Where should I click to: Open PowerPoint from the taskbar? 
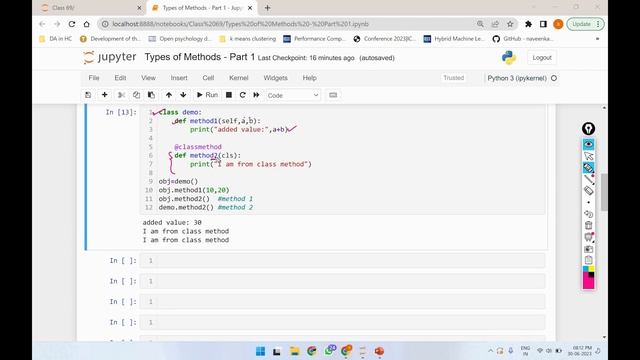click(379, 351)
